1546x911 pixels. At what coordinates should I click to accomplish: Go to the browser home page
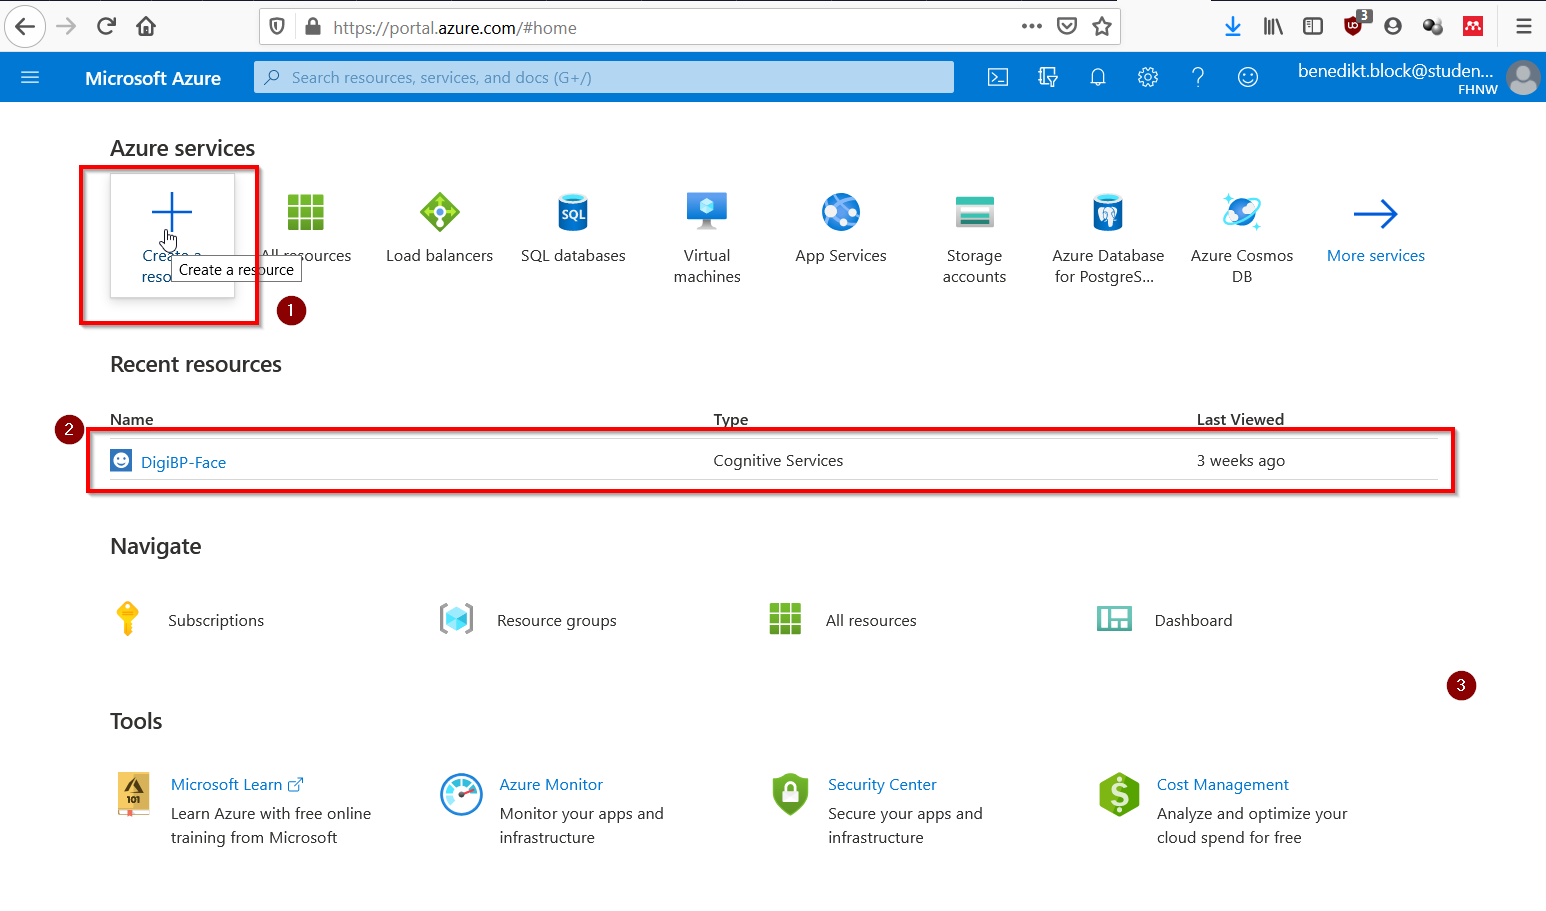pyautogui.click(x=146, y=26)
